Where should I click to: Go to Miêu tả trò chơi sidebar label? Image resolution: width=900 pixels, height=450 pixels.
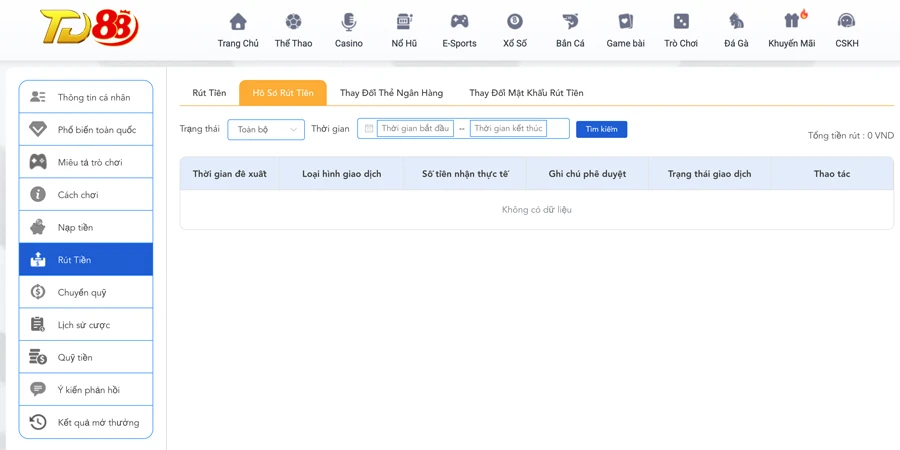coord(90,162)
